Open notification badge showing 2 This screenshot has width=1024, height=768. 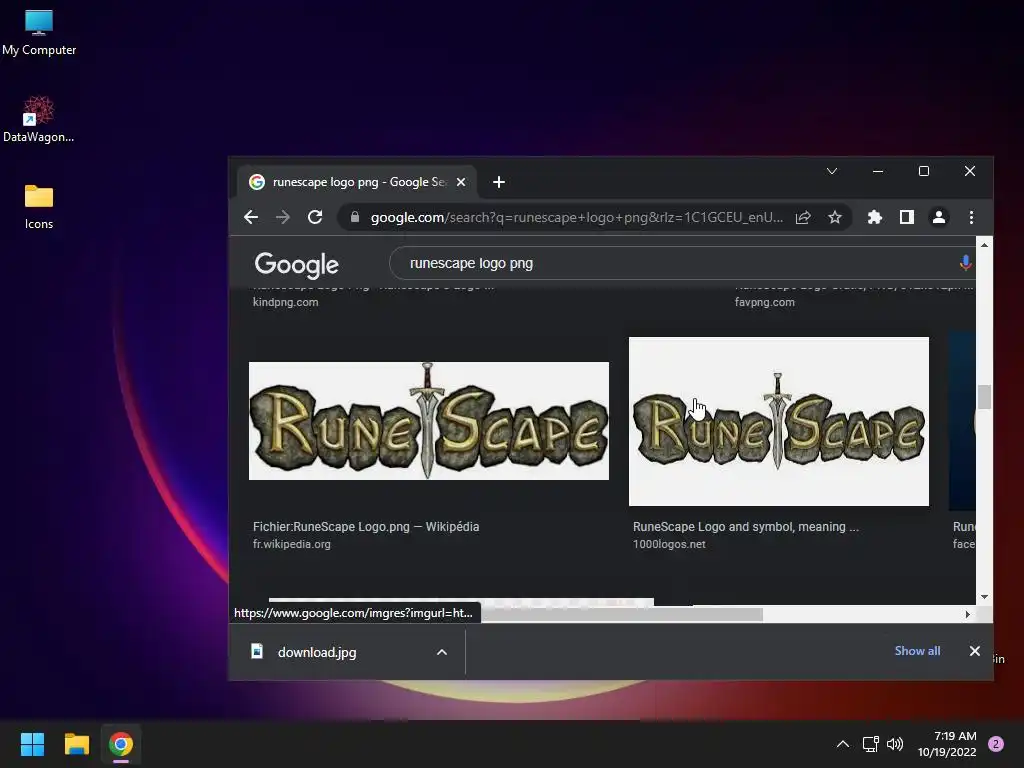(x=996, y=744)
